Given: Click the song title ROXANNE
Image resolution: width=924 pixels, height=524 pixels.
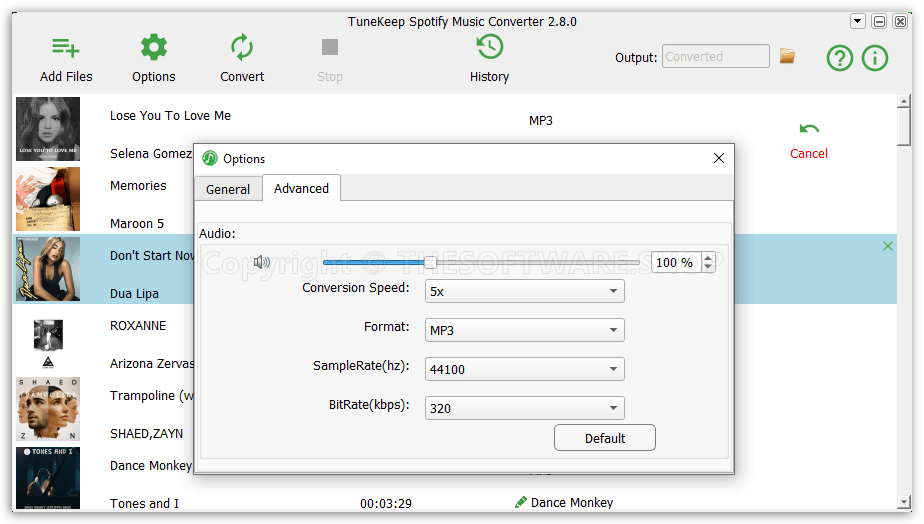Looking at the screenshot, I should click(x=138, y=325).
